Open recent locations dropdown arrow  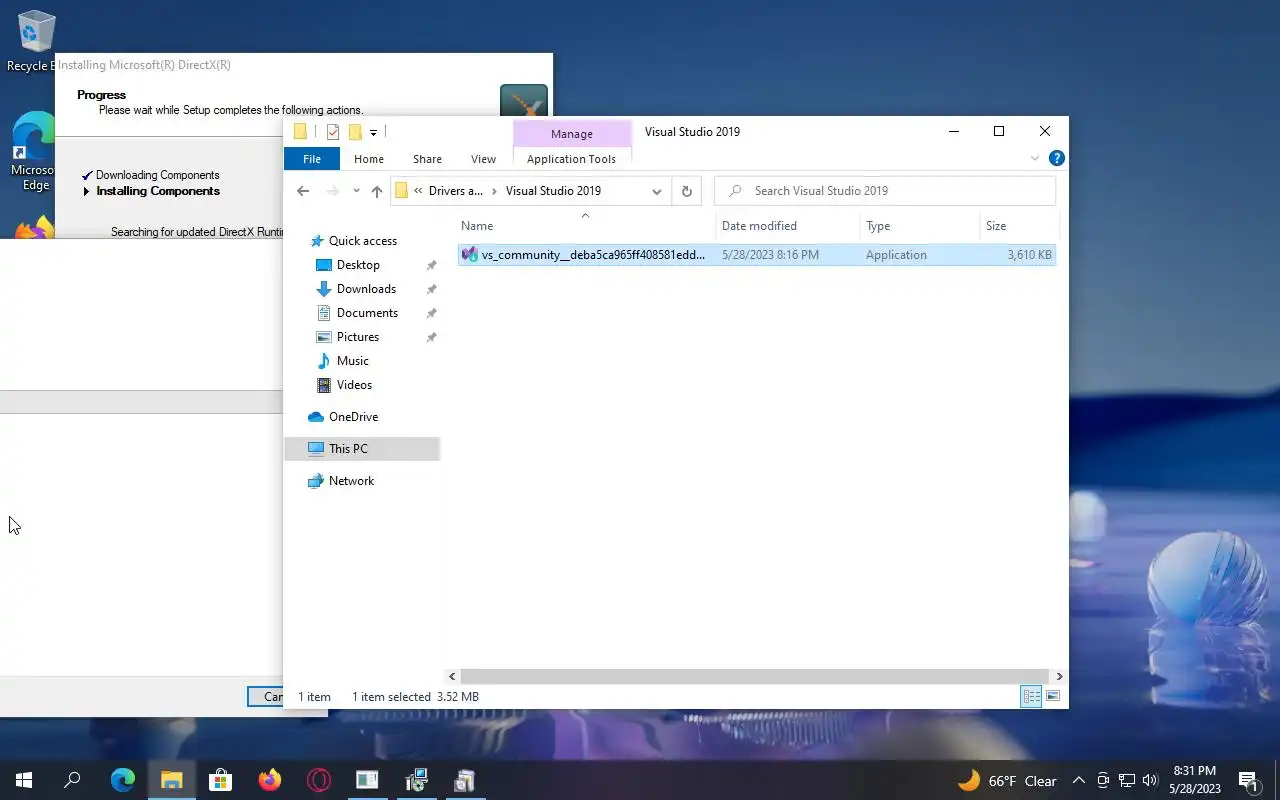pos(356,191)
